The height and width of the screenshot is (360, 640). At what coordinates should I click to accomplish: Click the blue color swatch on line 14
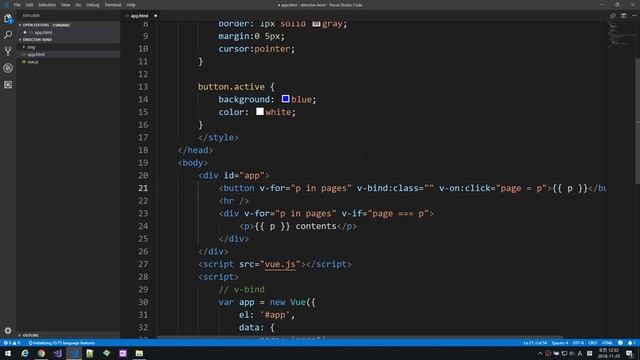click(285, 99)
